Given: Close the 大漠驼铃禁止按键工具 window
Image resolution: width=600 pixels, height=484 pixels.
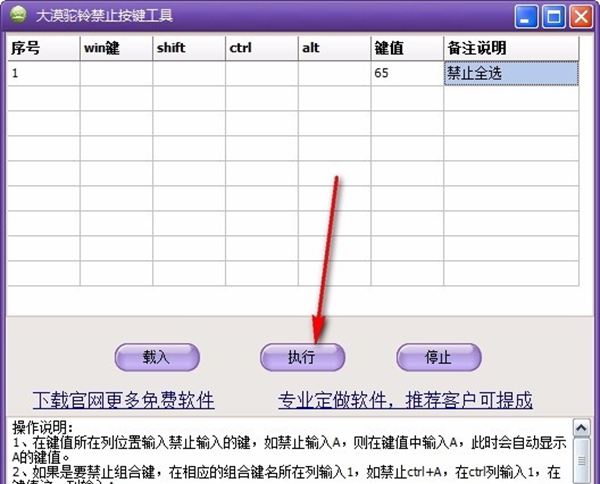Looking at the screenshot, I should (581, 16).
